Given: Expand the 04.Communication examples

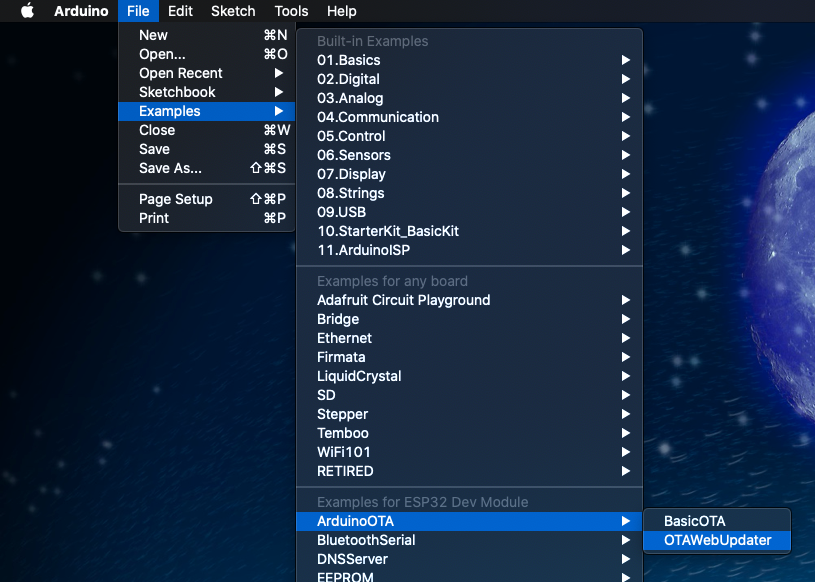Looking at the screenshot, I should 469,117.
